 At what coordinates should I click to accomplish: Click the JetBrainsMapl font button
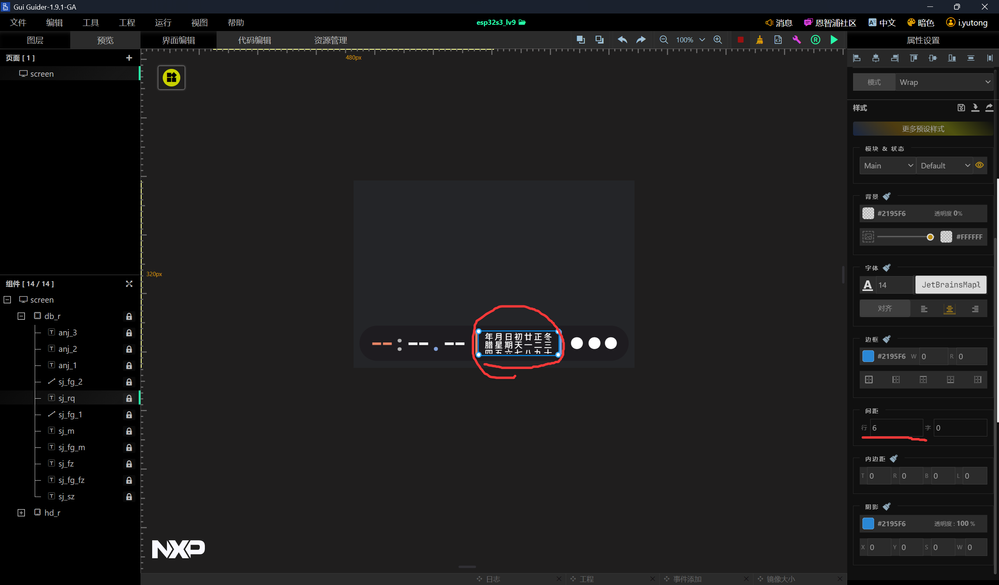point(951,285)
